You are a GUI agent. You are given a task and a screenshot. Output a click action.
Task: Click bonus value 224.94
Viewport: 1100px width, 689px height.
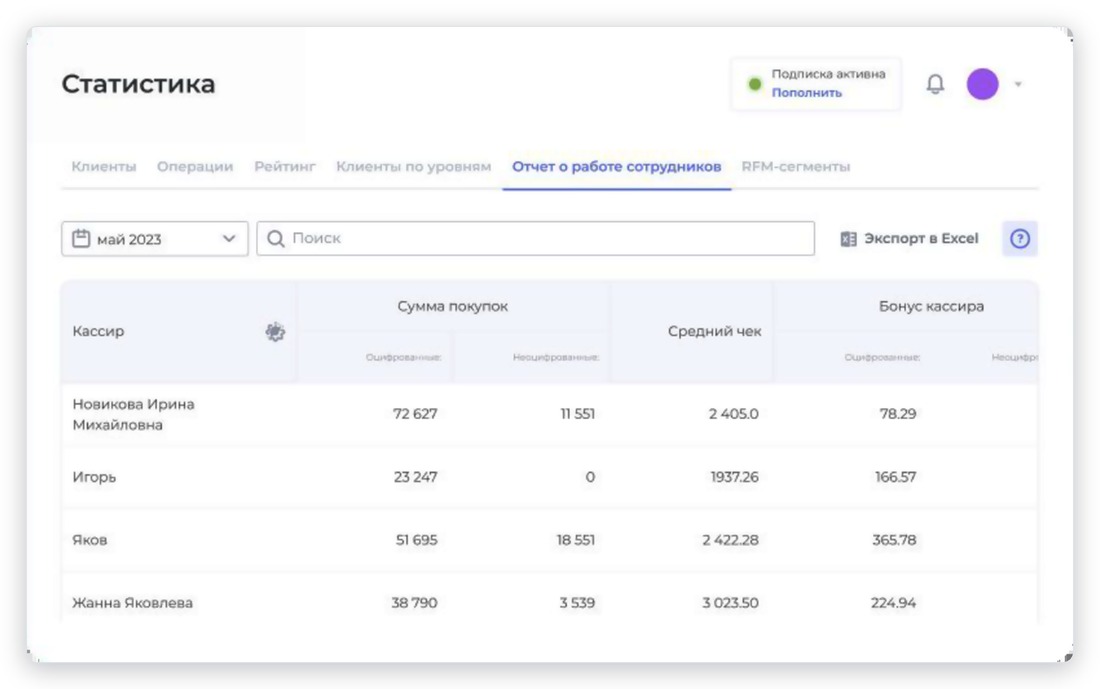(894, 603)
